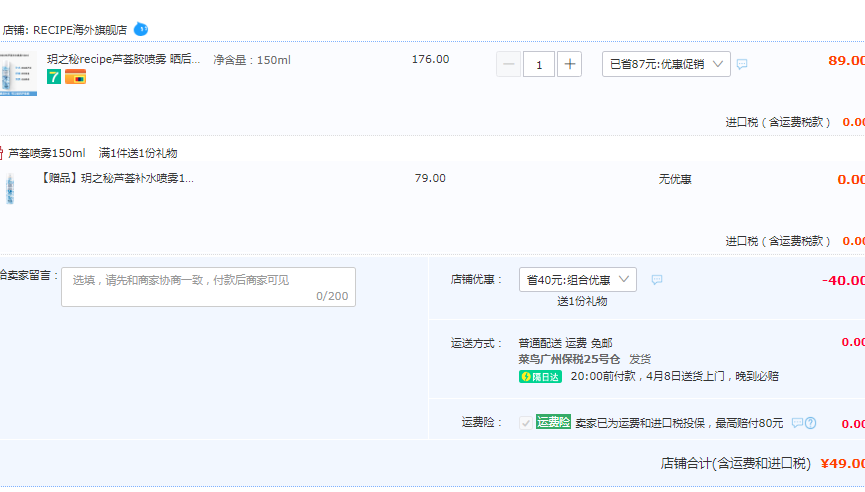Decrease quantity with the minus button
Screen dimensions: 865x492
pos(508,65)
